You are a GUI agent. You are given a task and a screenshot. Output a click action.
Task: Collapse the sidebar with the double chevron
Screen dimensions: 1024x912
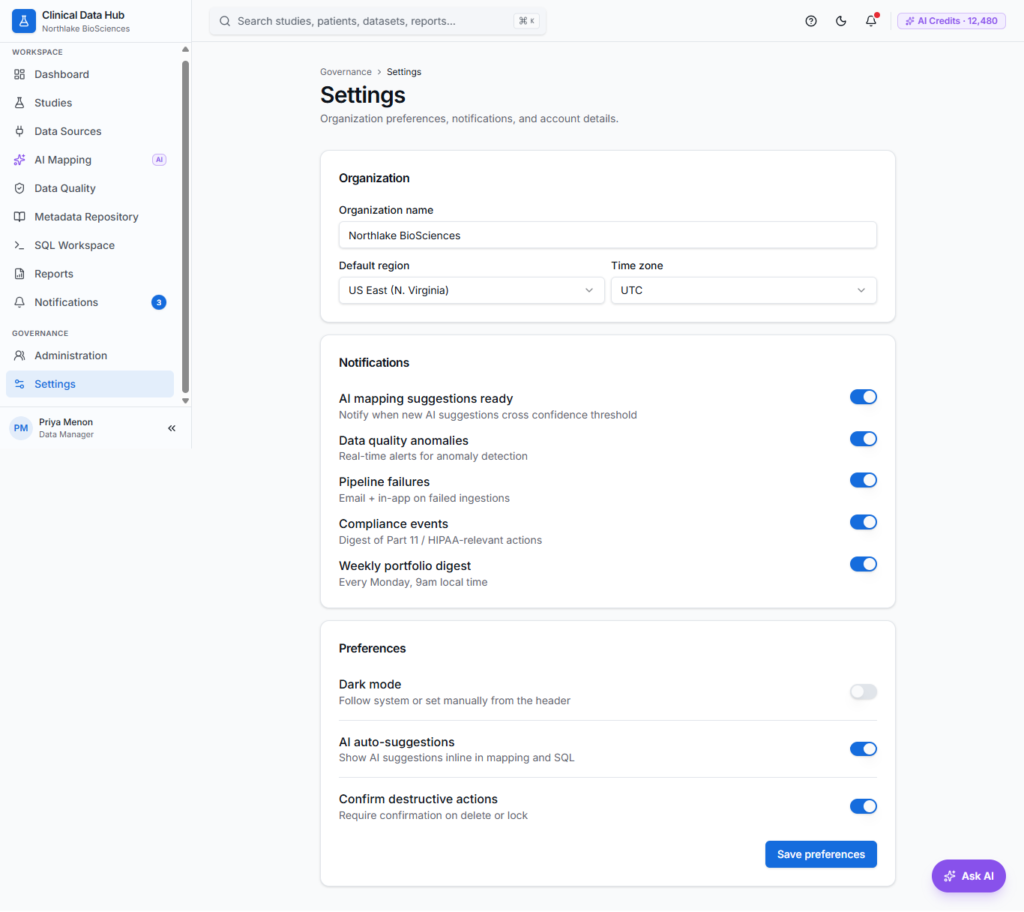(172, 429)
